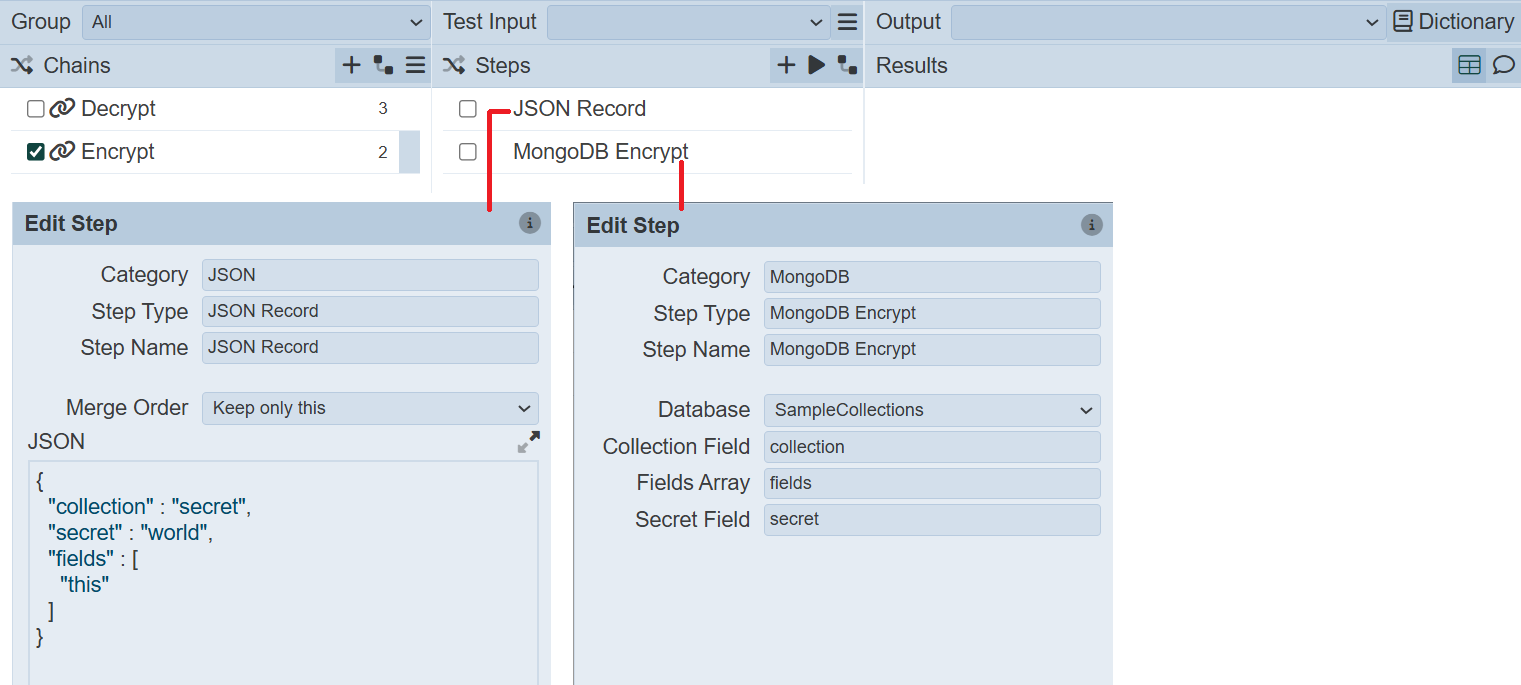
Task: Expand the JSON editor to full size
Action: 528,442
